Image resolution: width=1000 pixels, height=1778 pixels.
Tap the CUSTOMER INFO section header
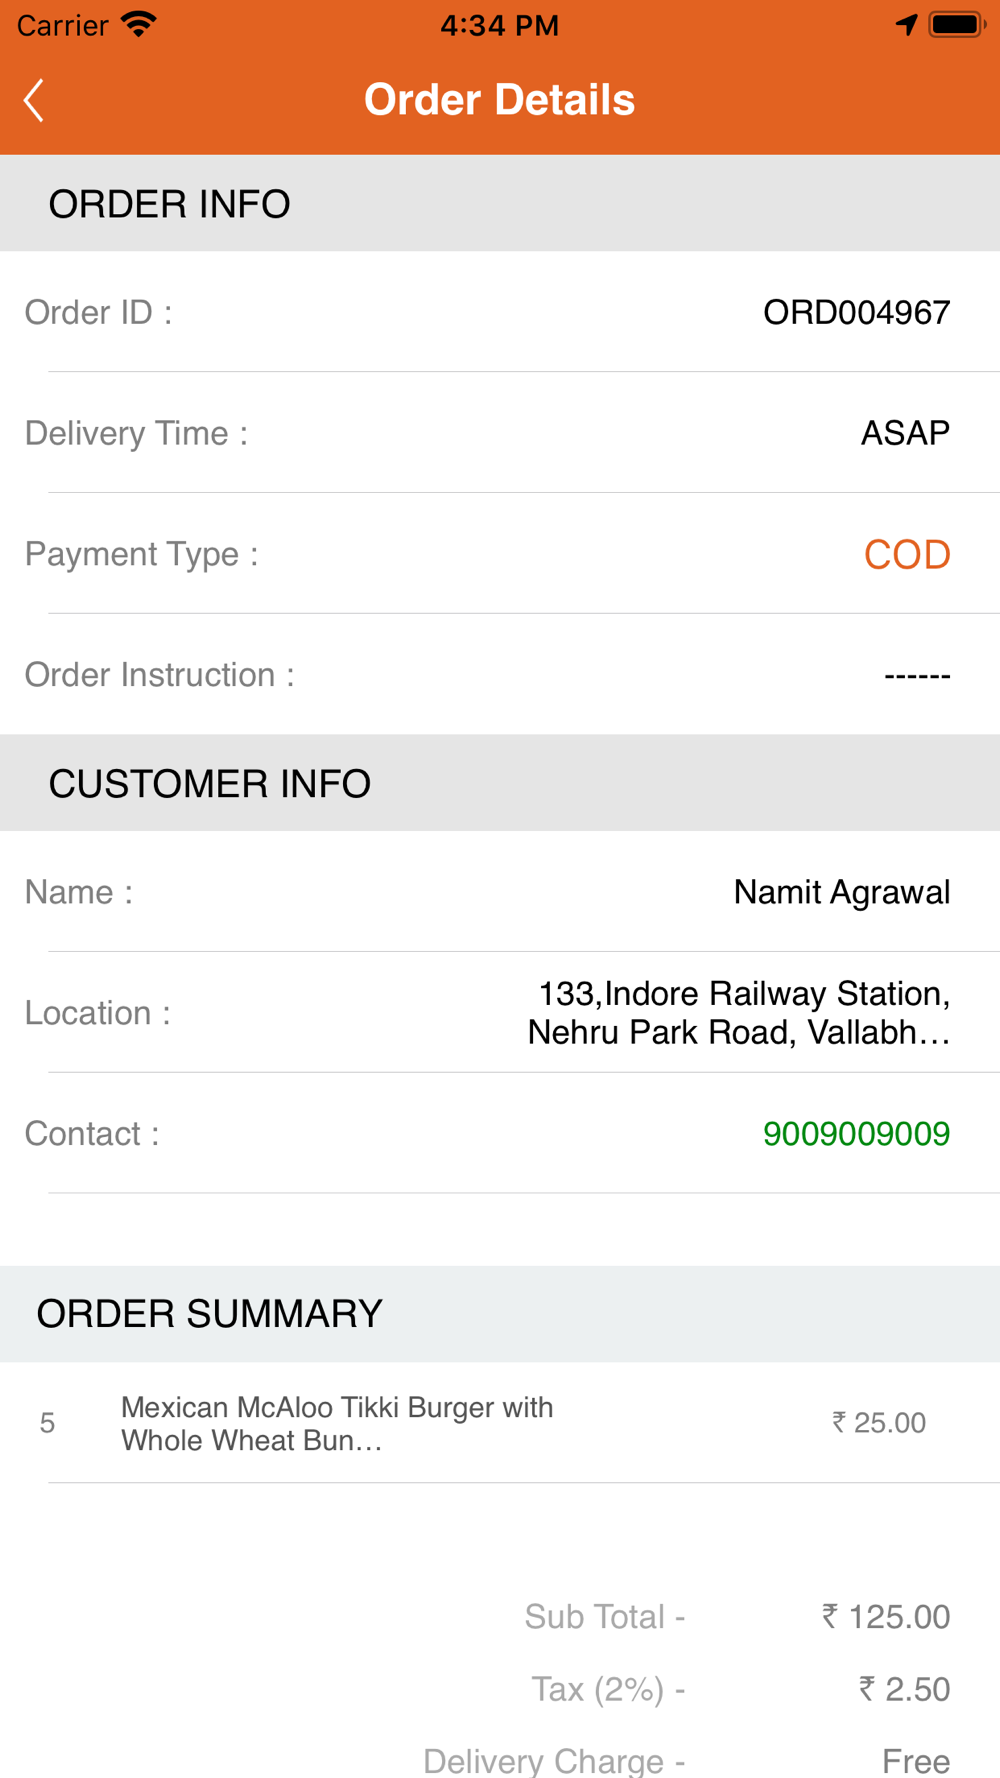coord(210,784)
